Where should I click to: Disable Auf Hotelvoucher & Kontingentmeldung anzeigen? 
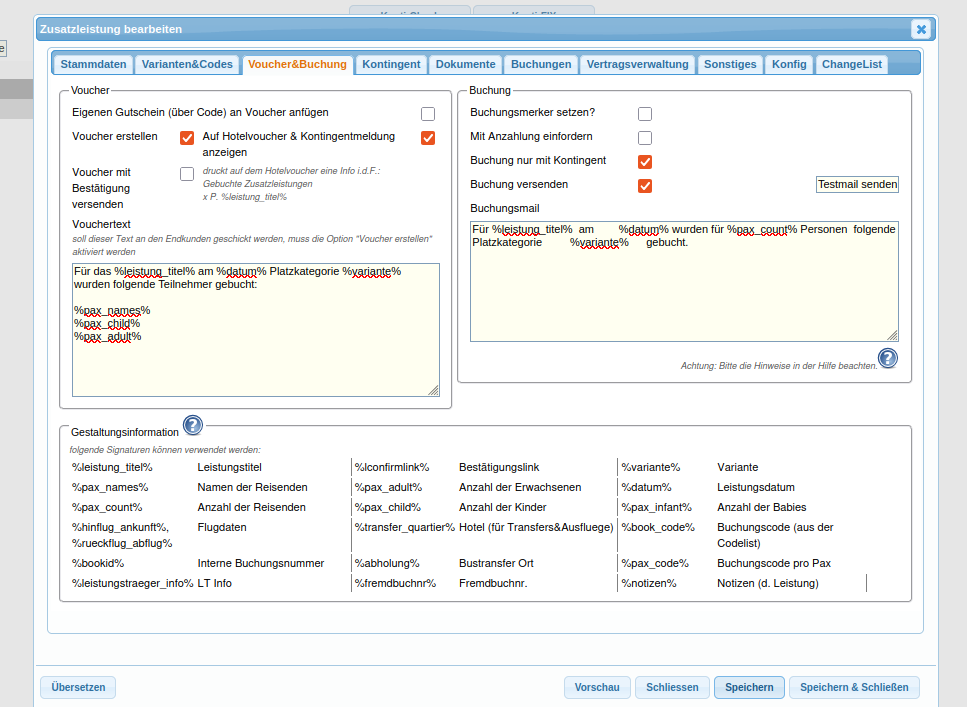(428, 138)
